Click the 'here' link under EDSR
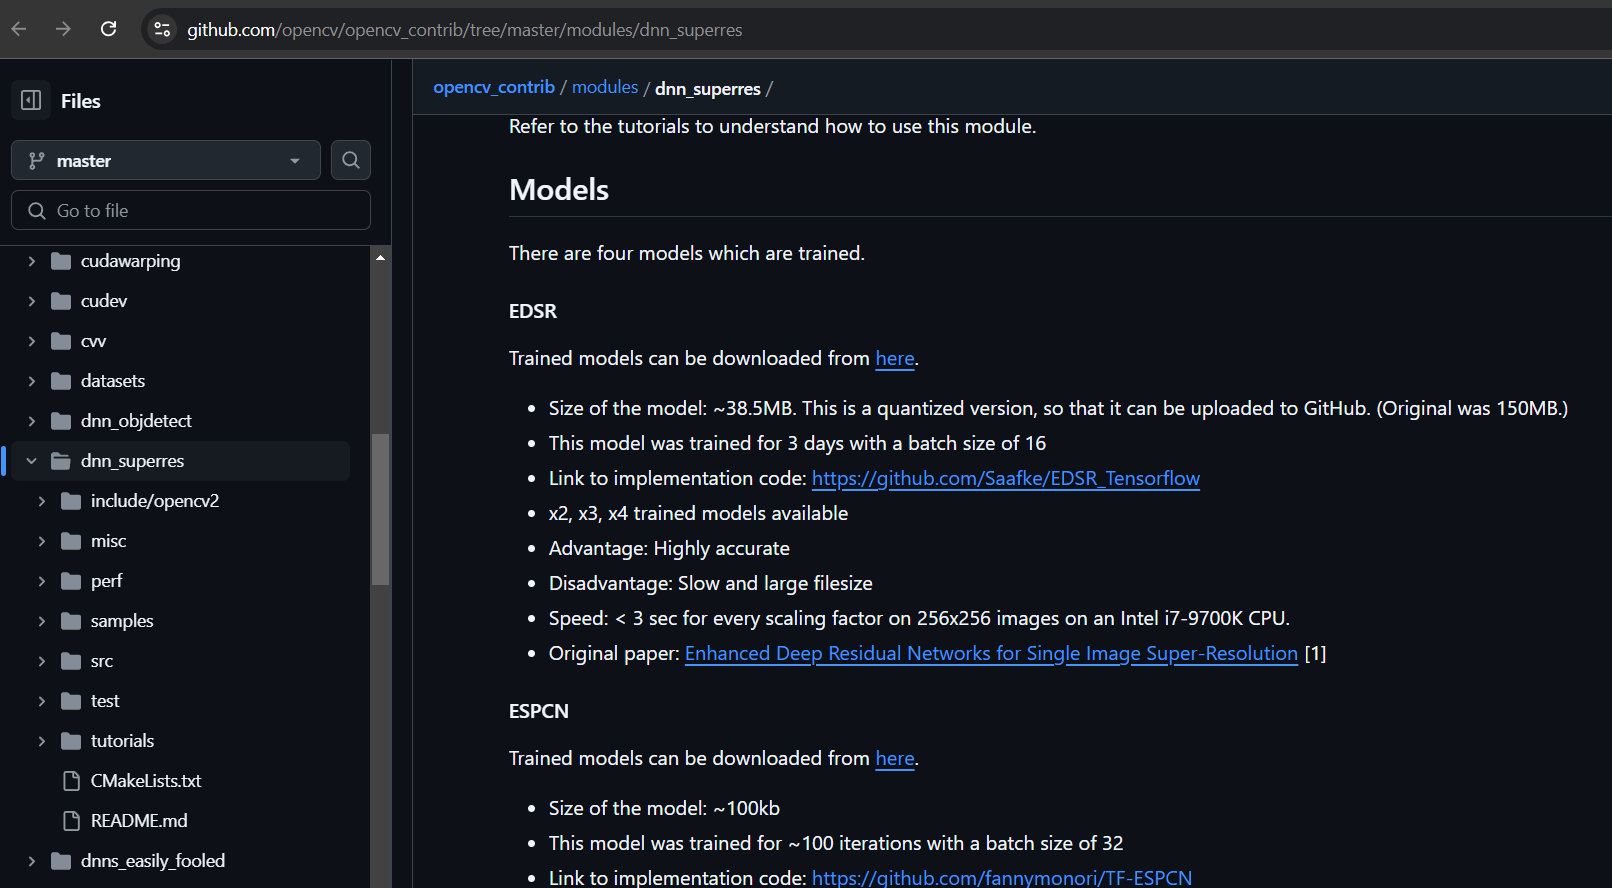This screenshot has width=1612, height=888. click(894, 358)
